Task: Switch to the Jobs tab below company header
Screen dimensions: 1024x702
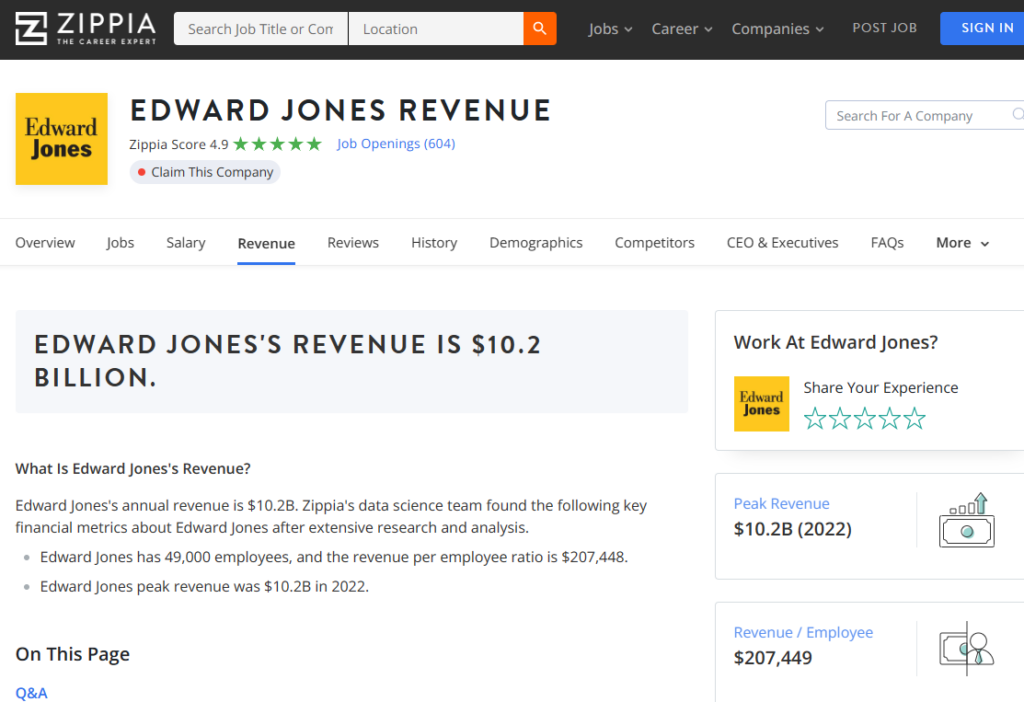Action: click(120, 243)
